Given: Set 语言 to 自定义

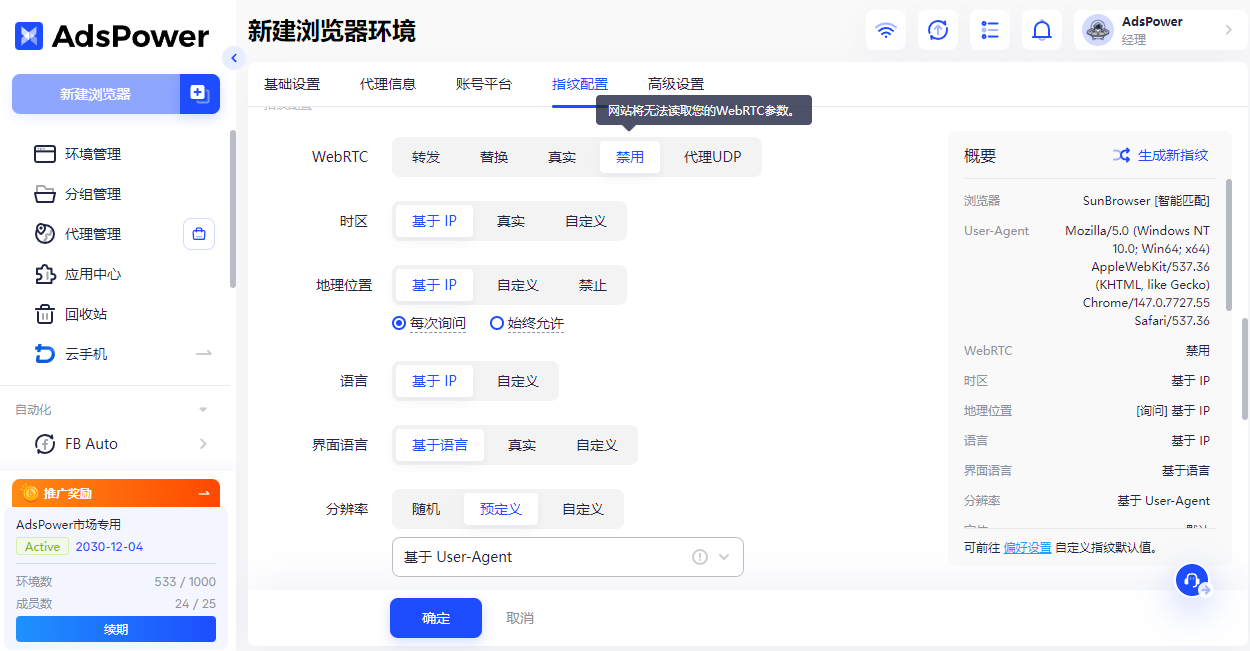Looking at the screenshot, I should pyautogui.click(x=518, y=381).
